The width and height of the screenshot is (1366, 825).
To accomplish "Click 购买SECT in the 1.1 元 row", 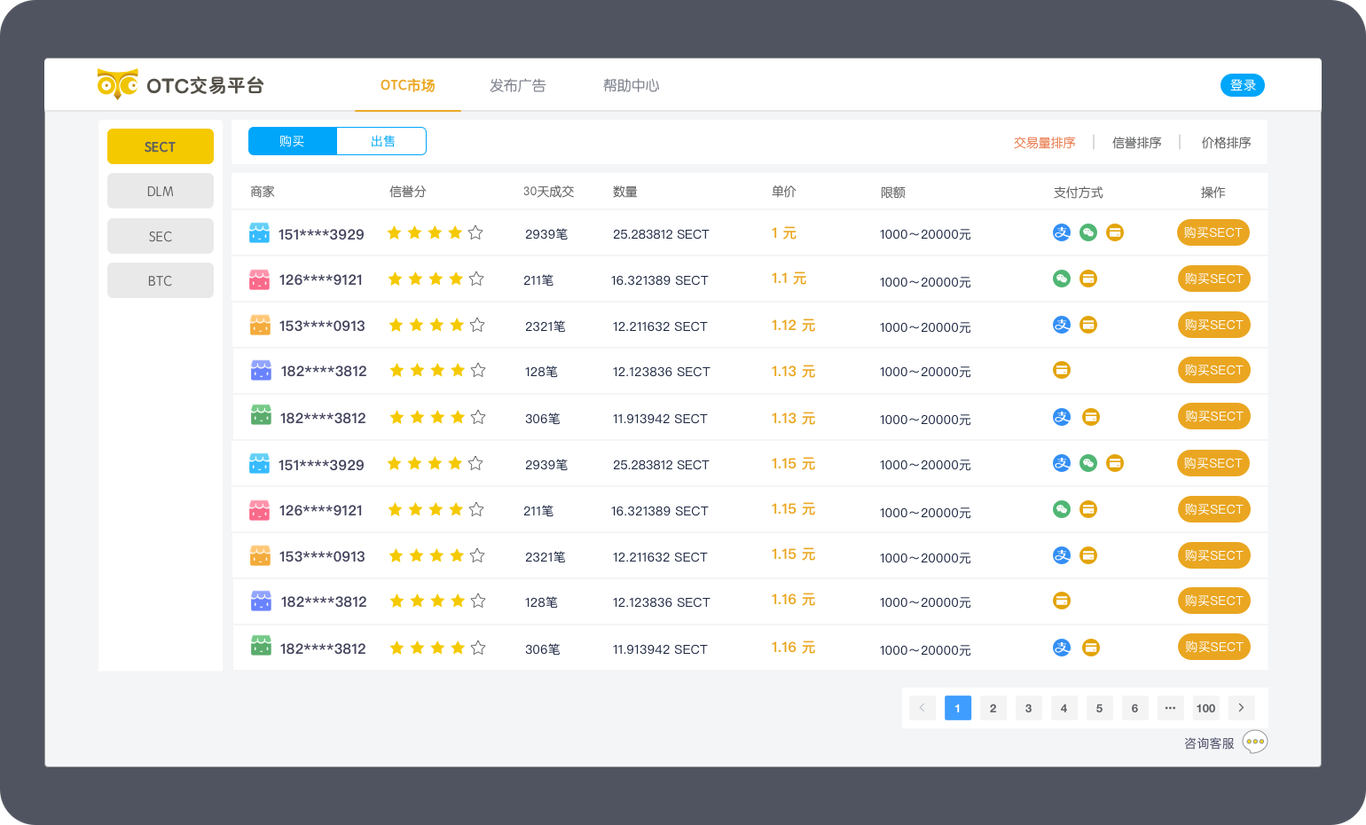I will (x=1213, y=279).
